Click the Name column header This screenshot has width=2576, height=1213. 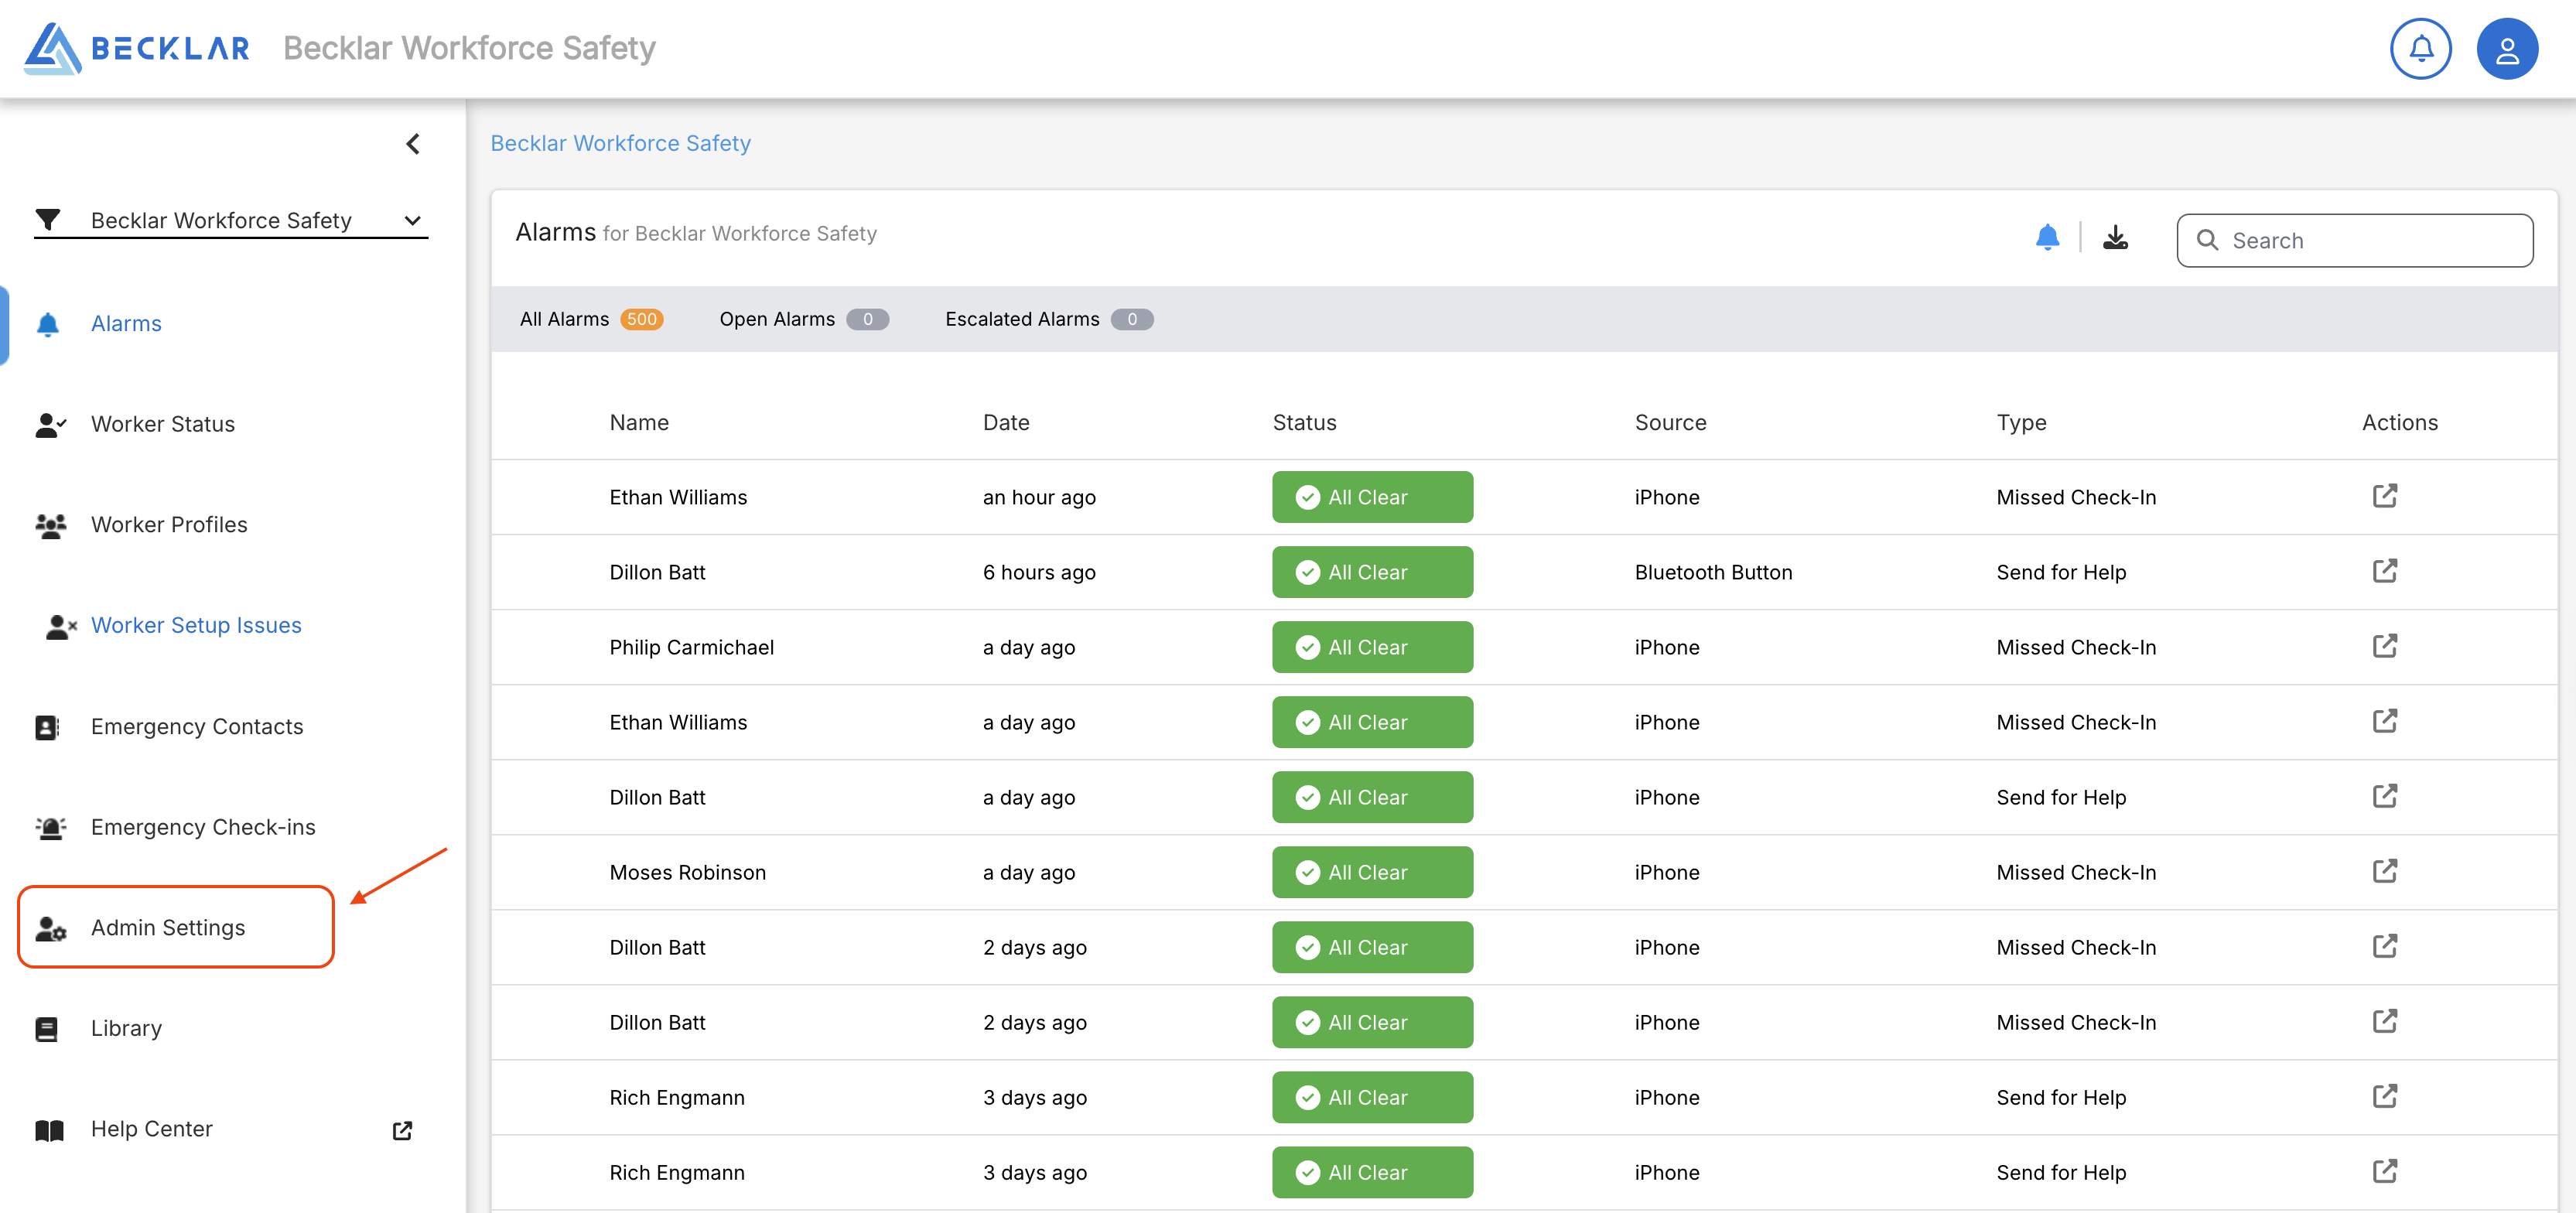point(639,422)
